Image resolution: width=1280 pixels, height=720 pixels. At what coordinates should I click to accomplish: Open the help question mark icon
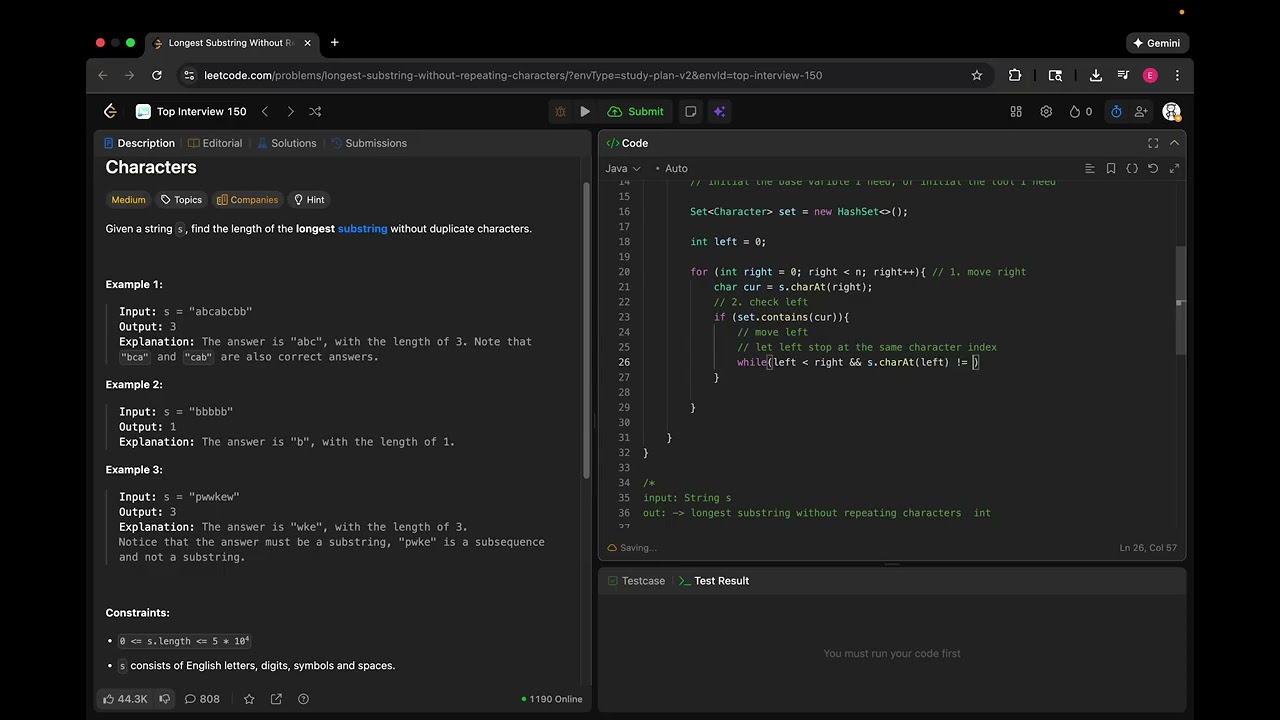303,699
